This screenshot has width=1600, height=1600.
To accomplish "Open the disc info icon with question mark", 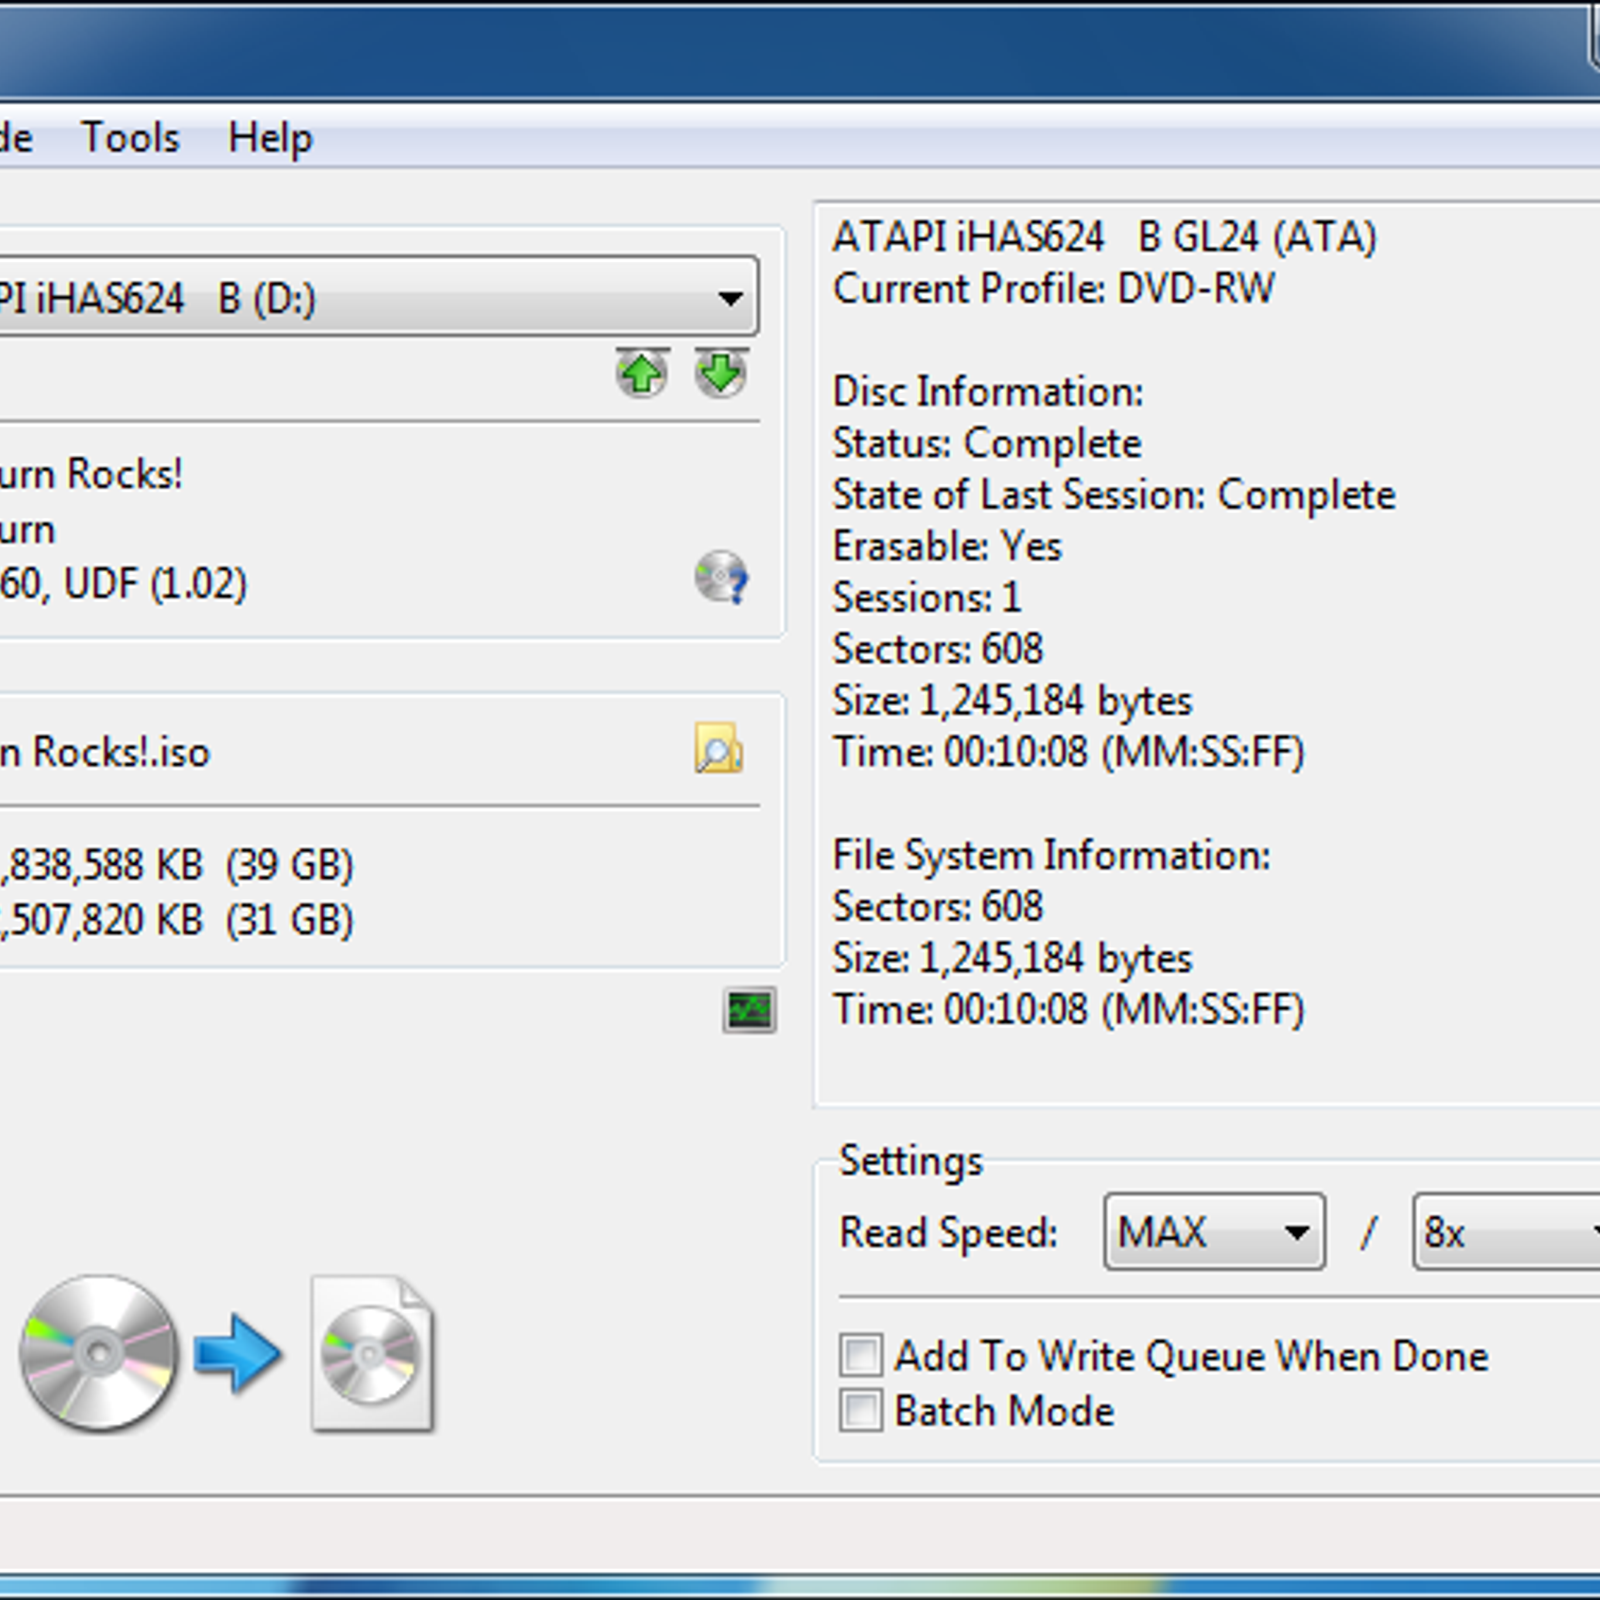I will pos(721,577).
